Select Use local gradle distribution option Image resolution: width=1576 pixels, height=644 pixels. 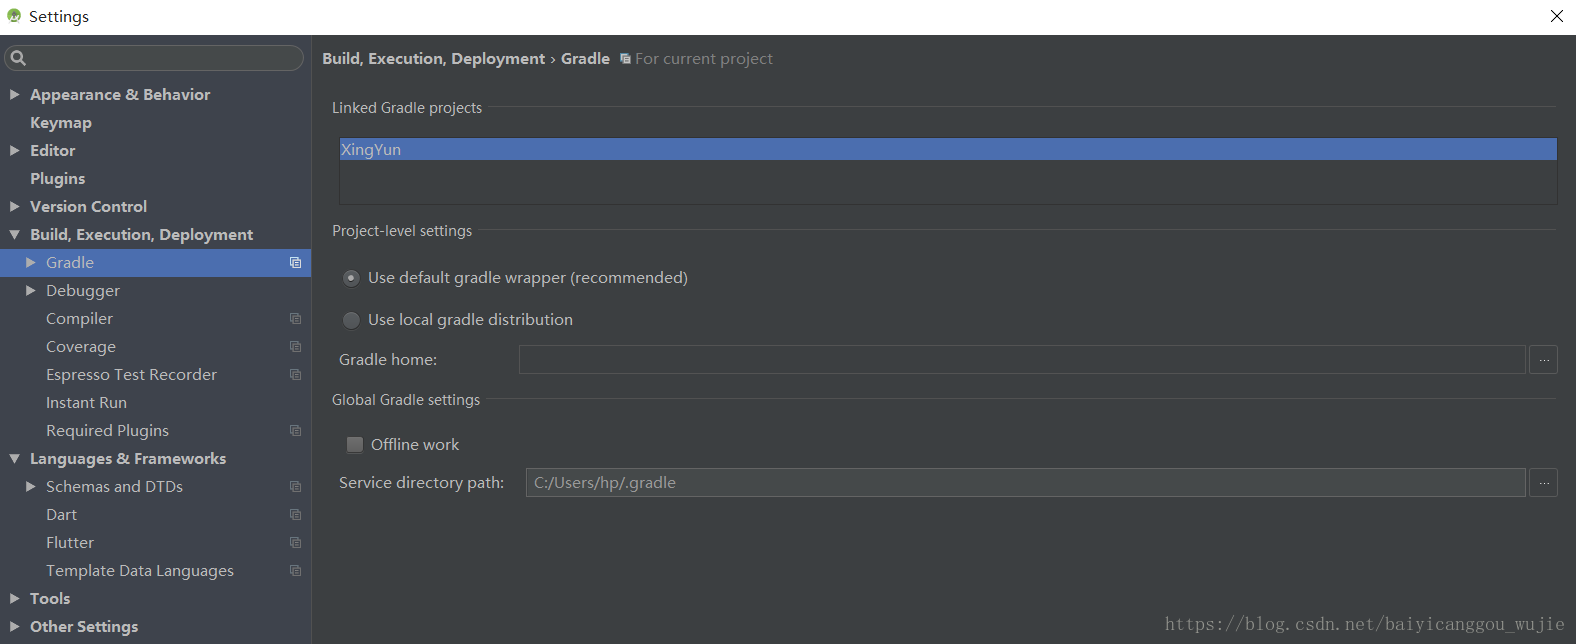click(351, 320)
